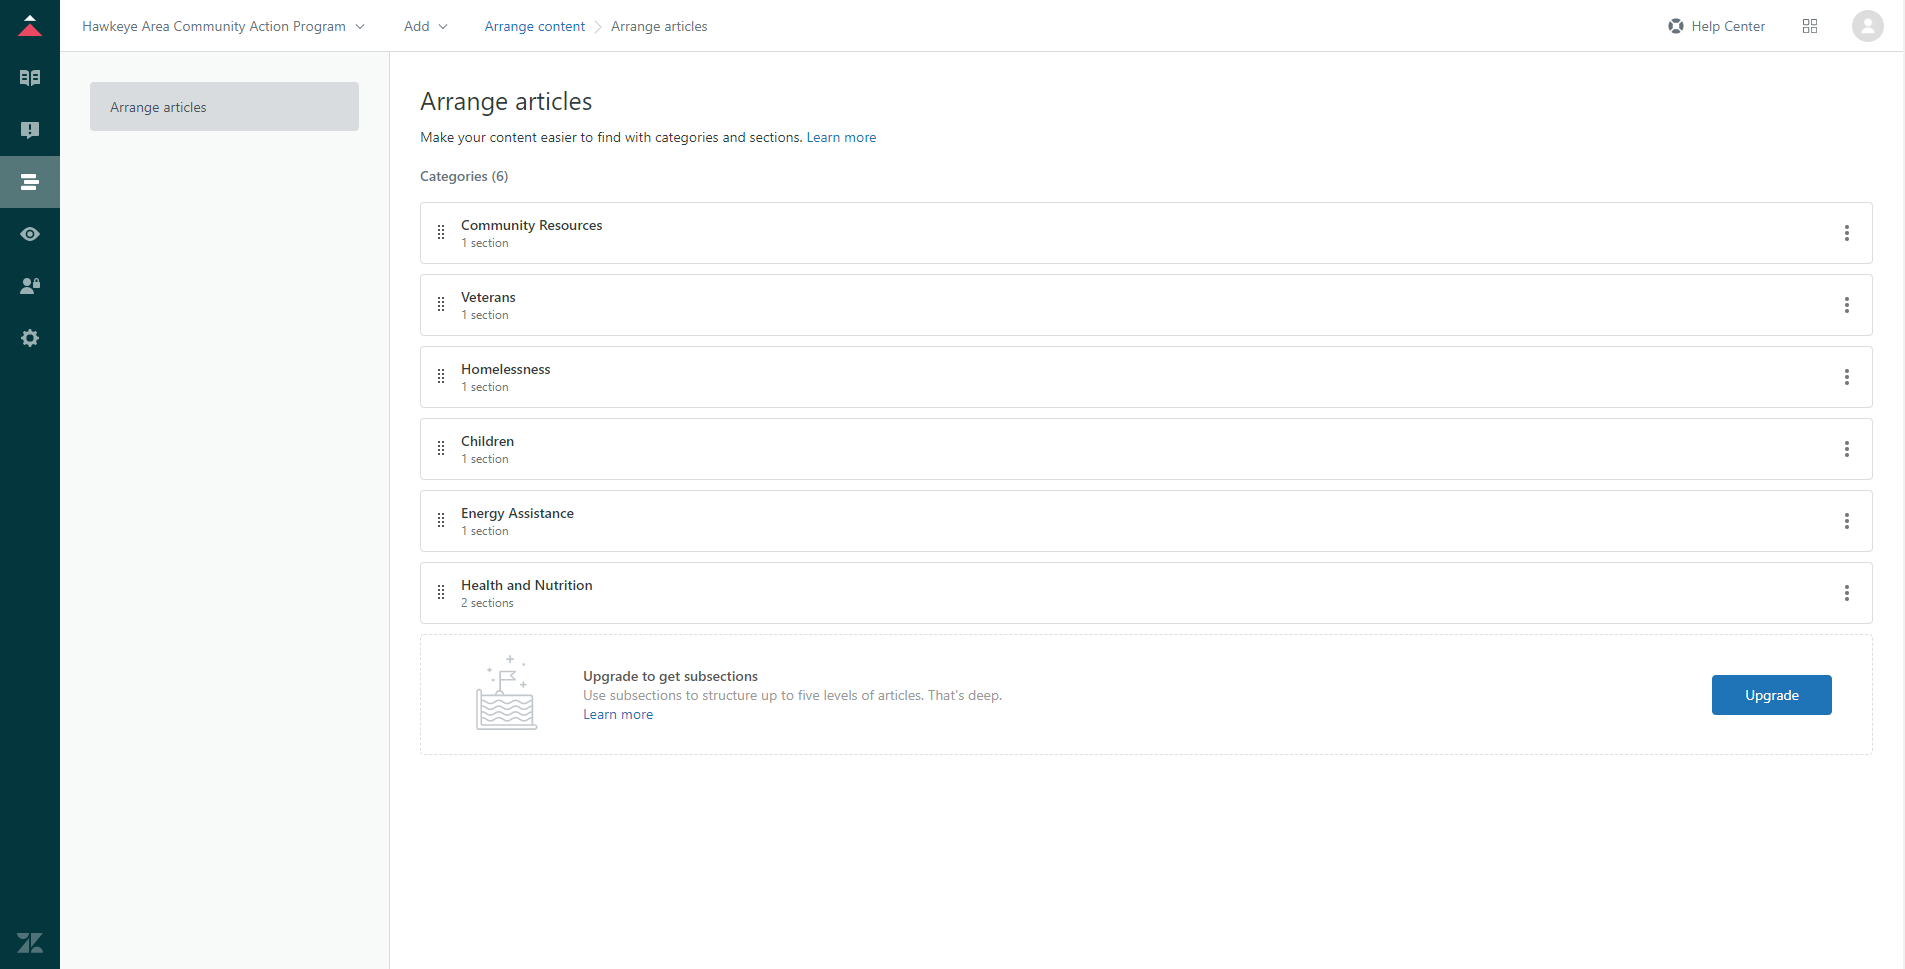Go to Arrange content breadcrumb
Viewport: 1905px width, 969px height.
[x=534, y=26]
